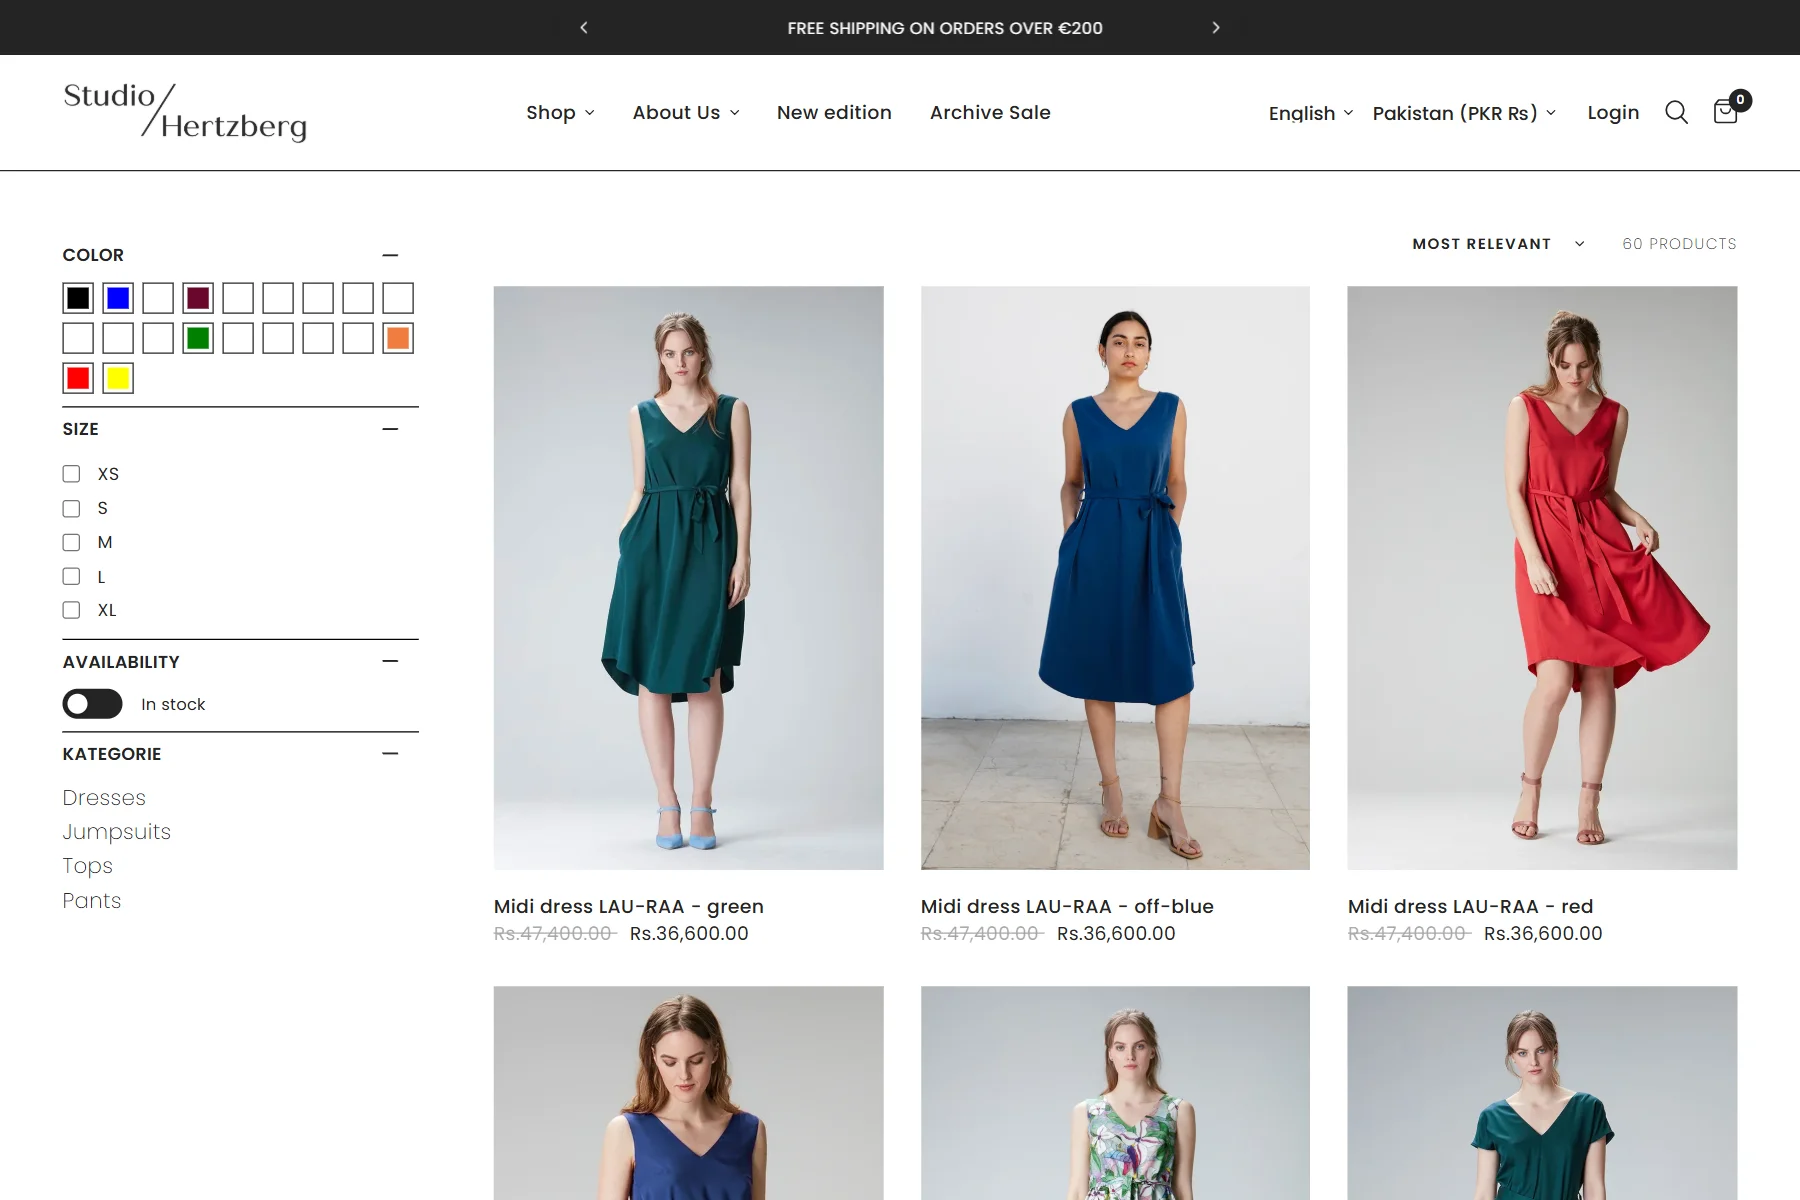Filter by Pants category
The width and height of the screenshot is (1800, 1200).
point(91,900)
